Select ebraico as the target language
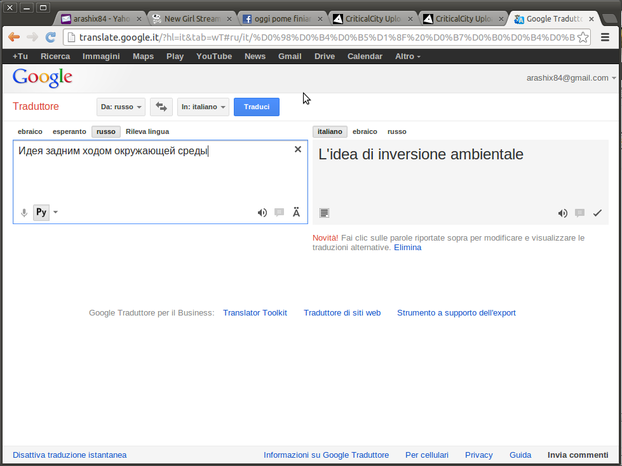Viewport: 622px width, 466px height. pyautogui.click(x=365, y=131)
